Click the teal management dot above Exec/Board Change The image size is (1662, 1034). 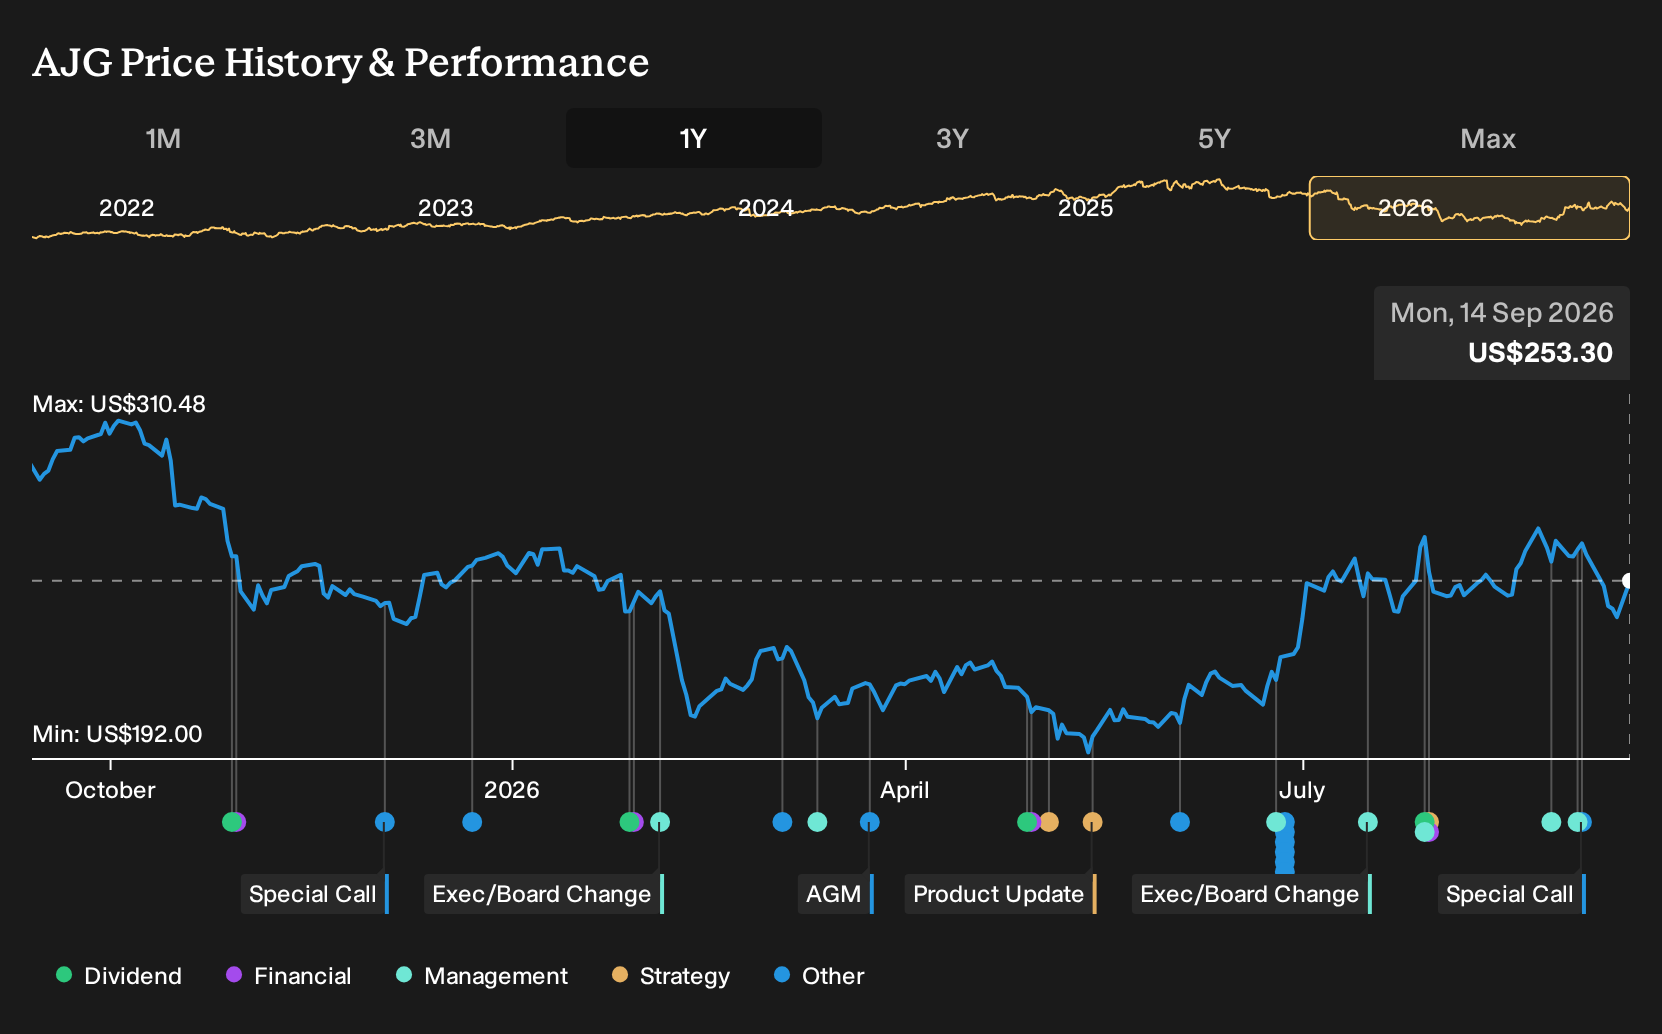point(660,822)
